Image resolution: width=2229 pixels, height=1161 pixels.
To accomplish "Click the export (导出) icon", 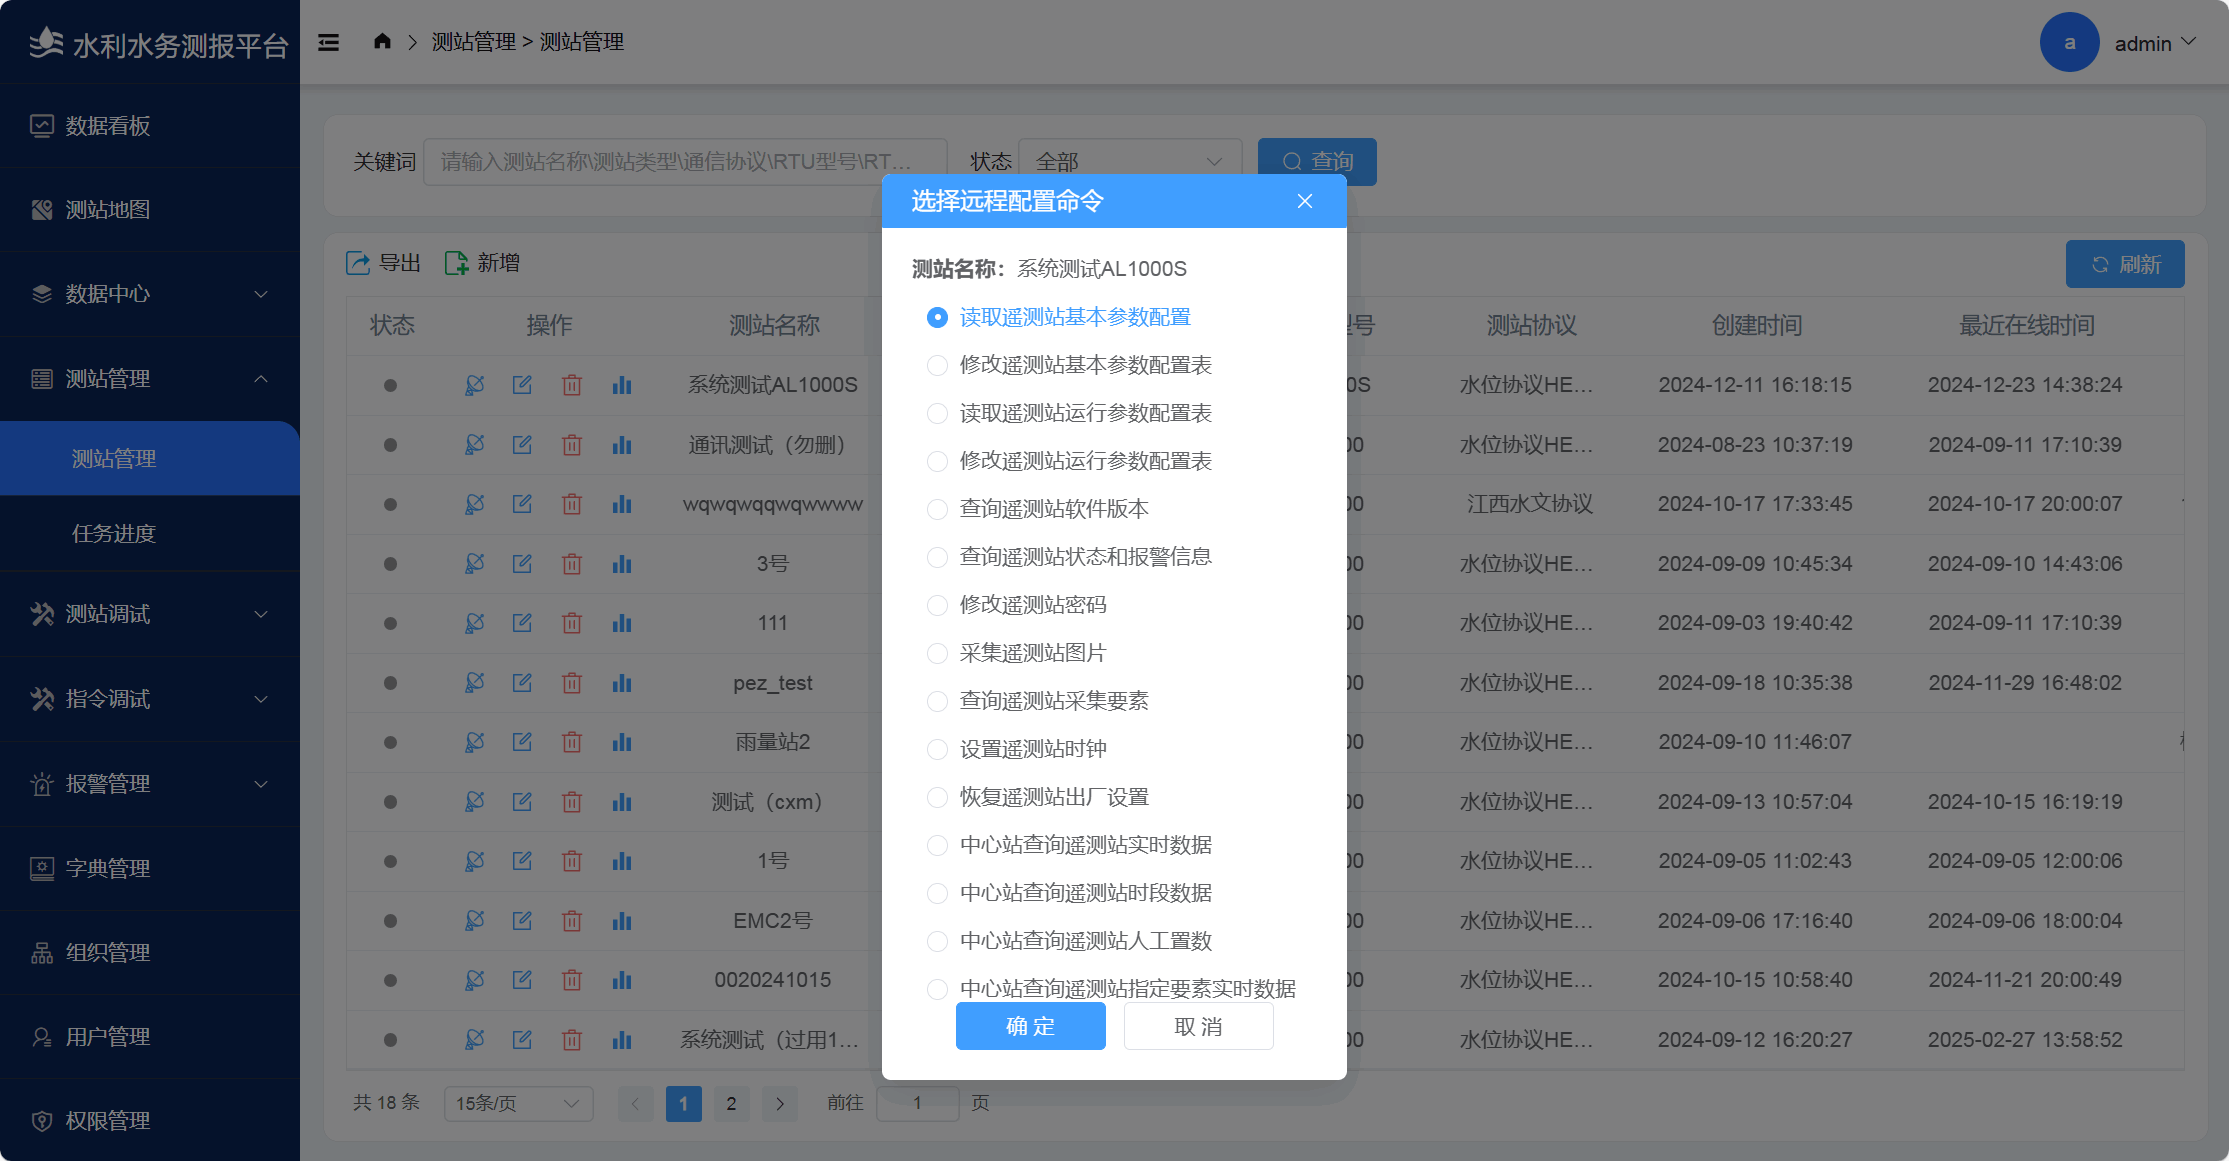I will tap(358, 263).
